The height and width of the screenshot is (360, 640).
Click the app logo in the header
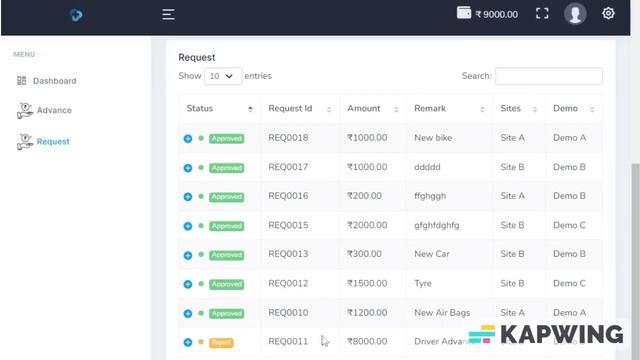(x=76, y=15)
